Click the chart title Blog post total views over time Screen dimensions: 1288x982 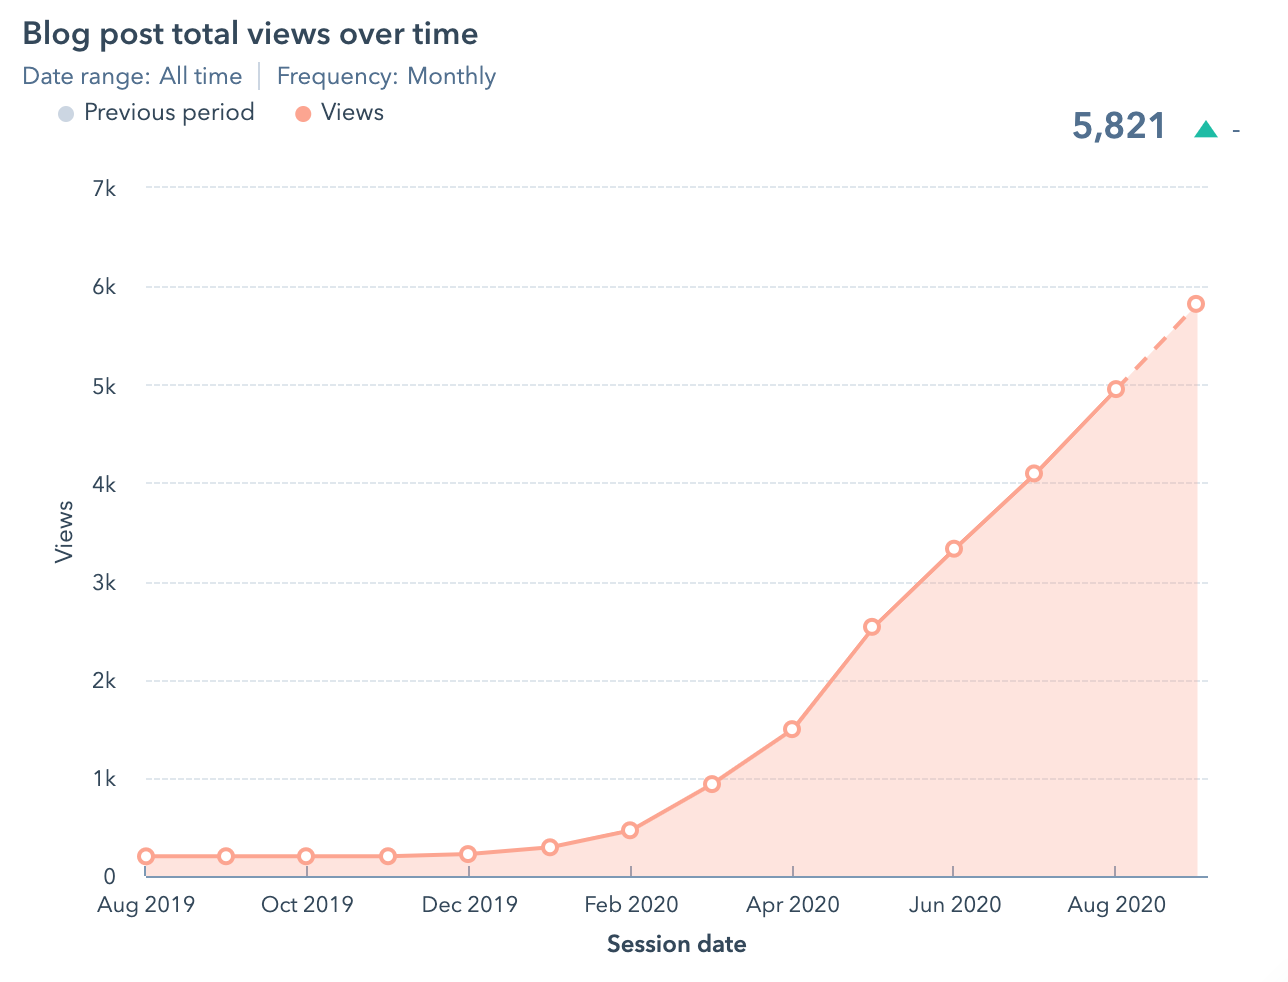tap(250, 34)
